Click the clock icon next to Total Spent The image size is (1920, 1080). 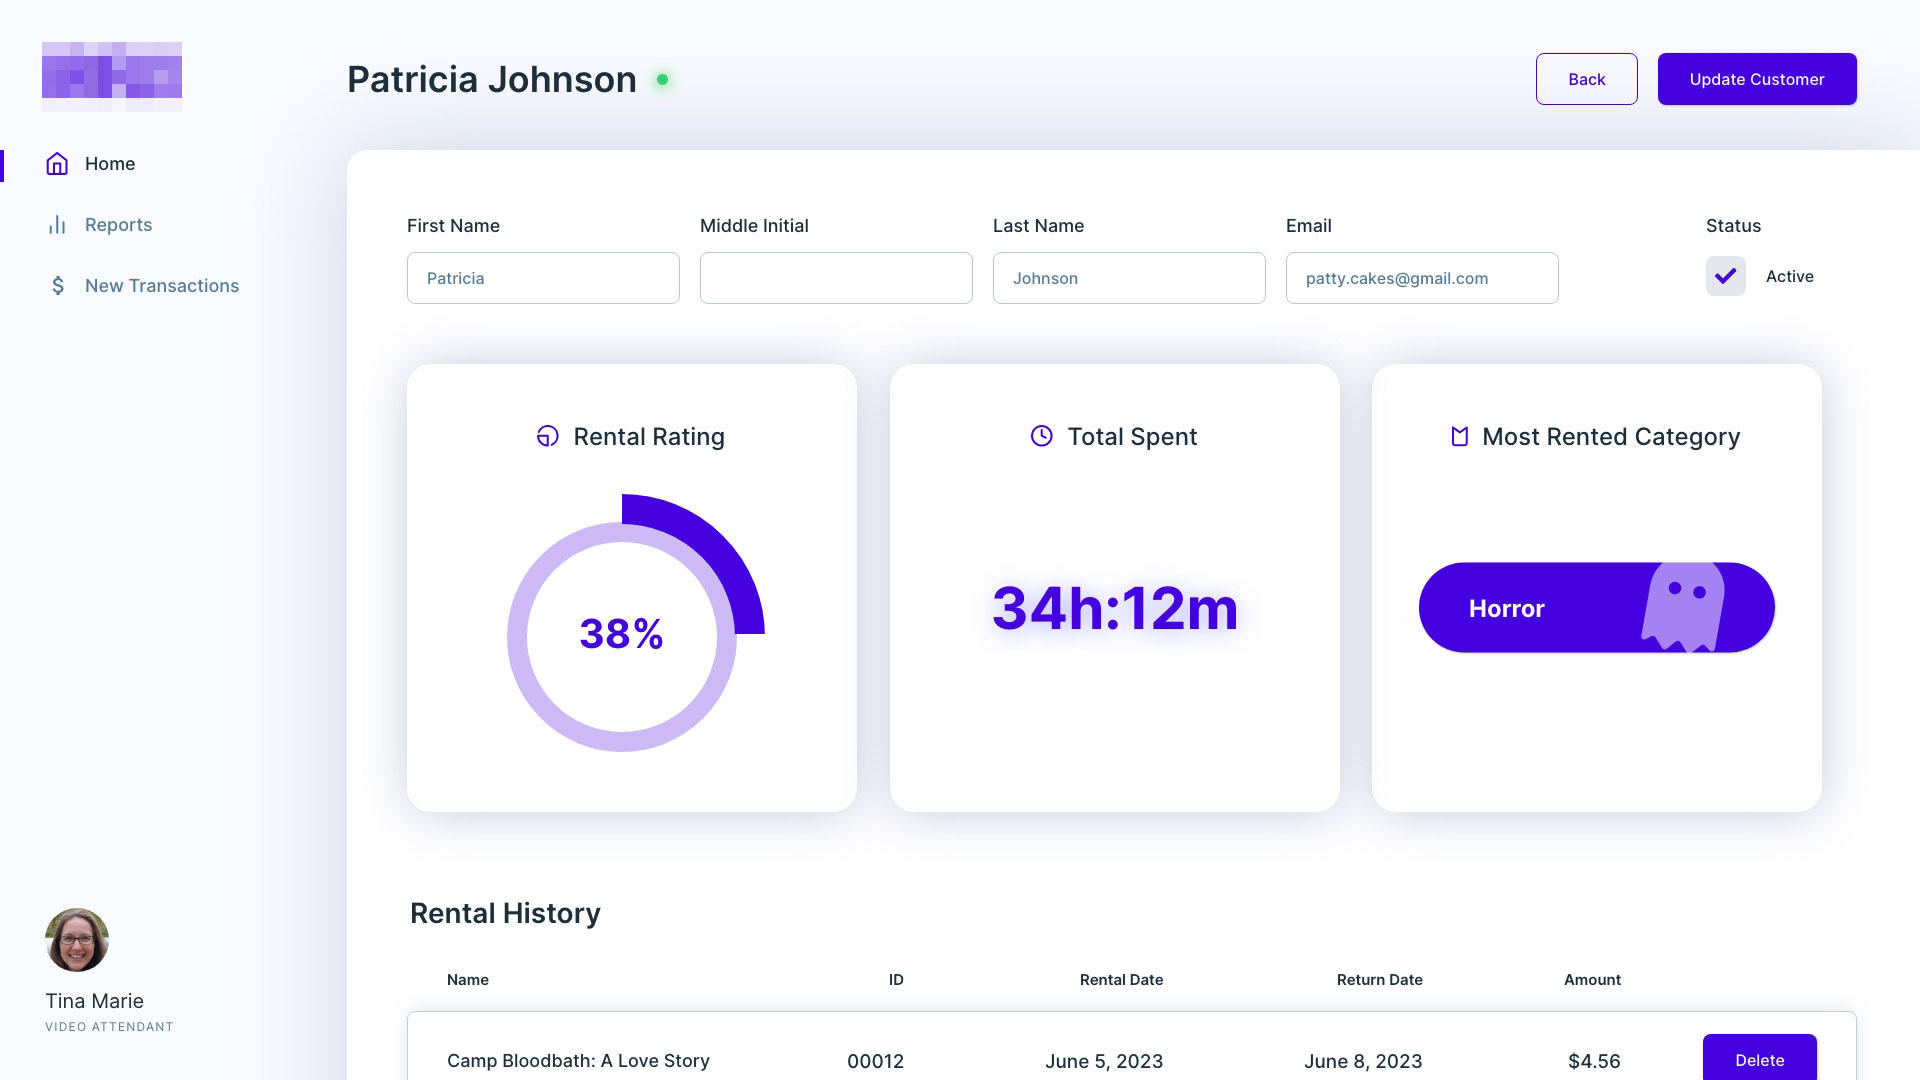point(1041,436)
